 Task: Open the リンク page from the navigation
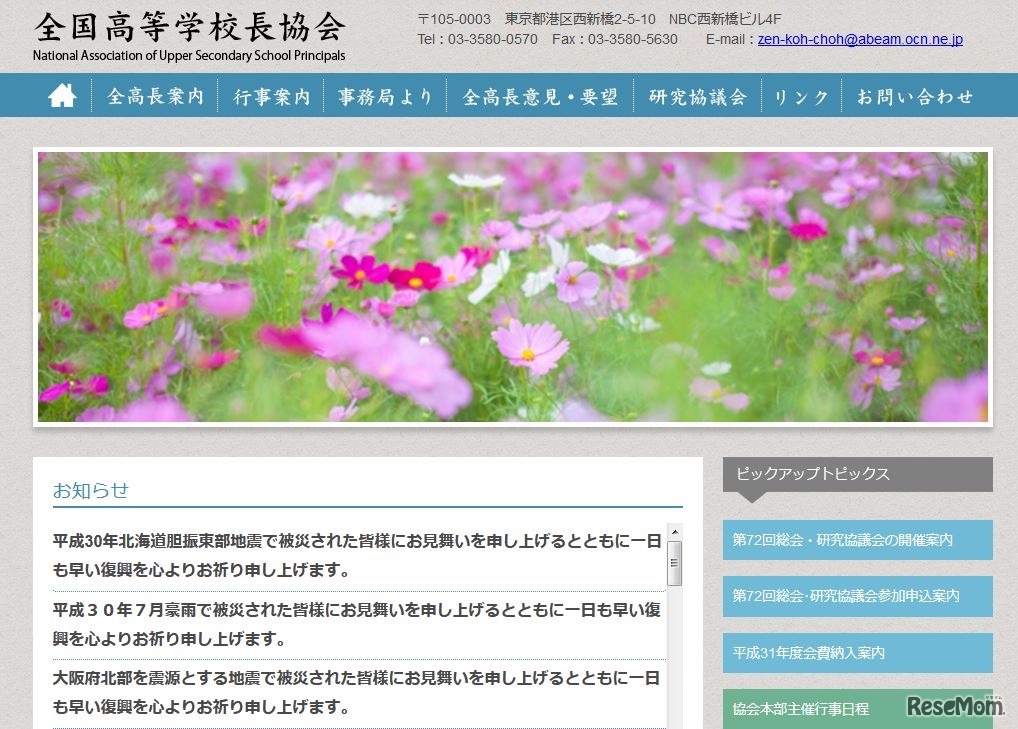(800, 95)
